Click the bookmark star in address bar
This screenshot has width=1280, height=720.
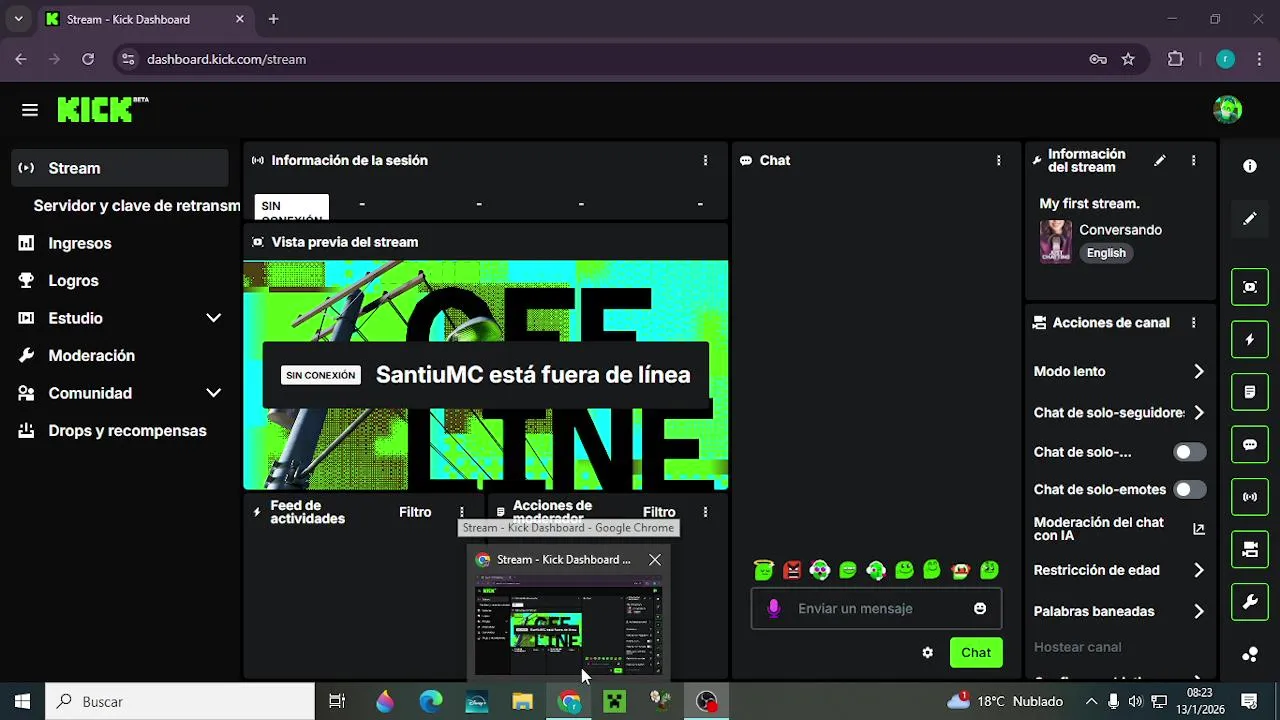[x=1128, y=59]
